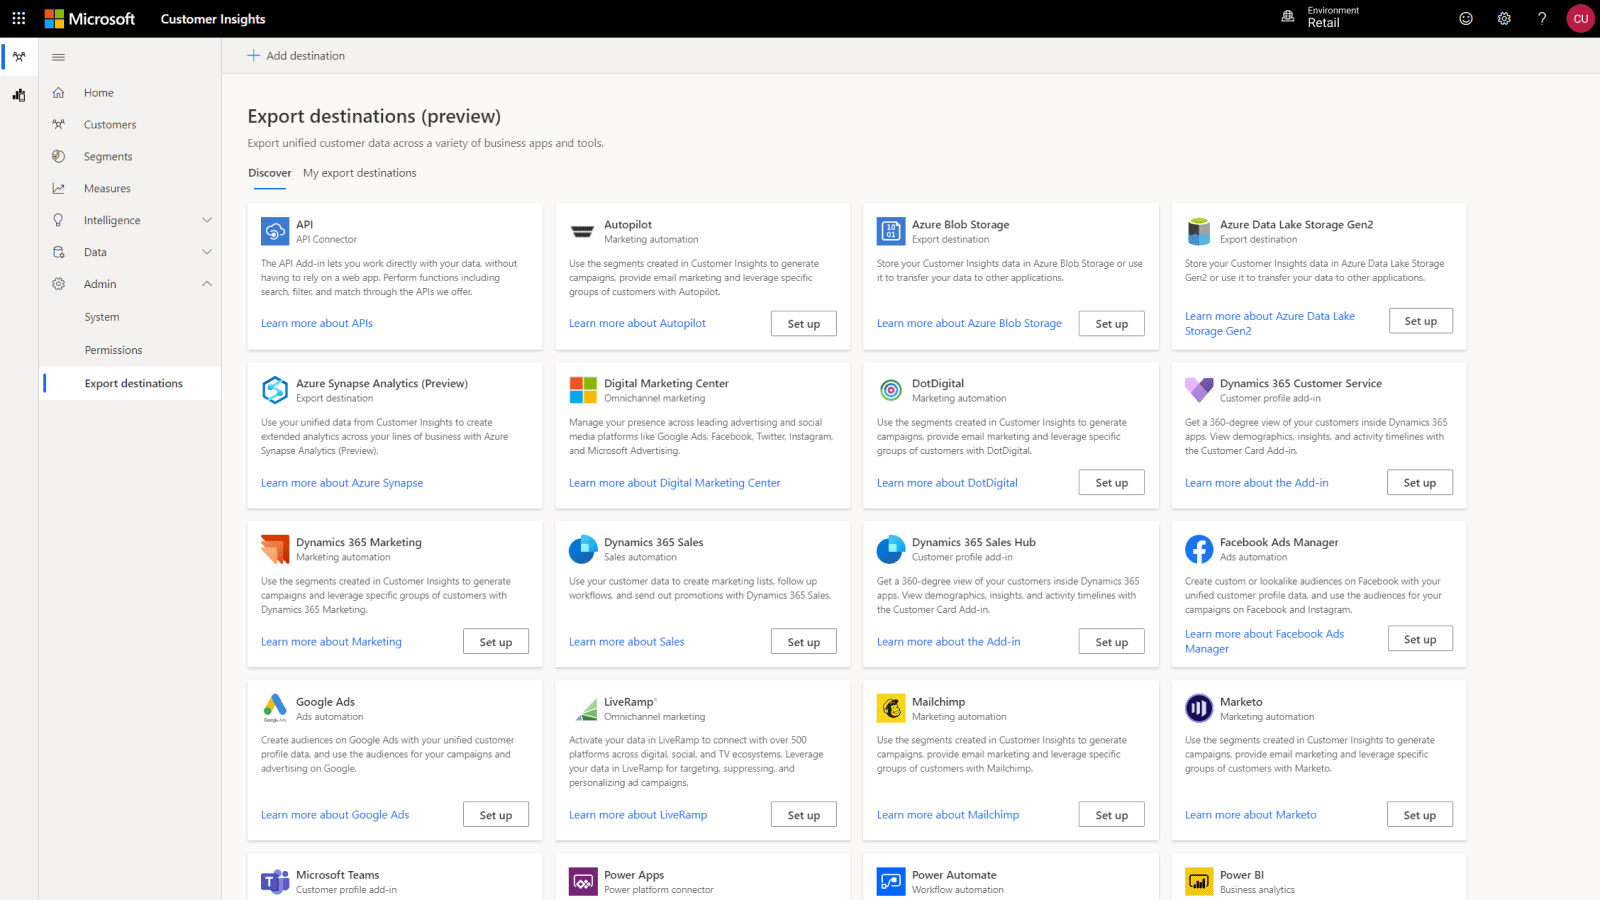The width and height of the screenshot is (1600, 900).
Task: Click the Google Ads logo icon
Action: point(275,708)
